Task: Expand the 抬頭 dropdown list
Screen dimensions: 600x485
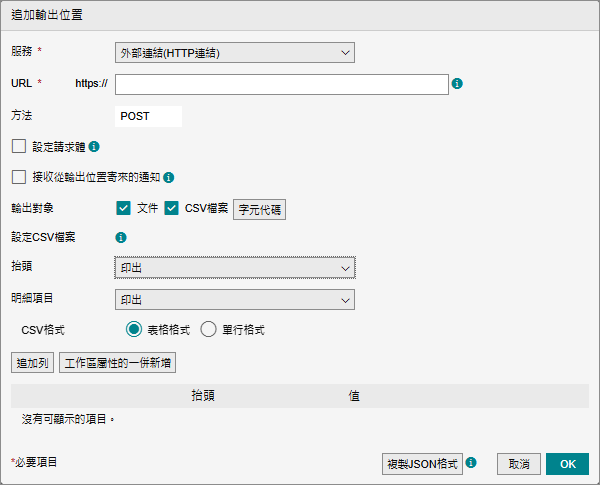Action: click(x=235, y=268)
